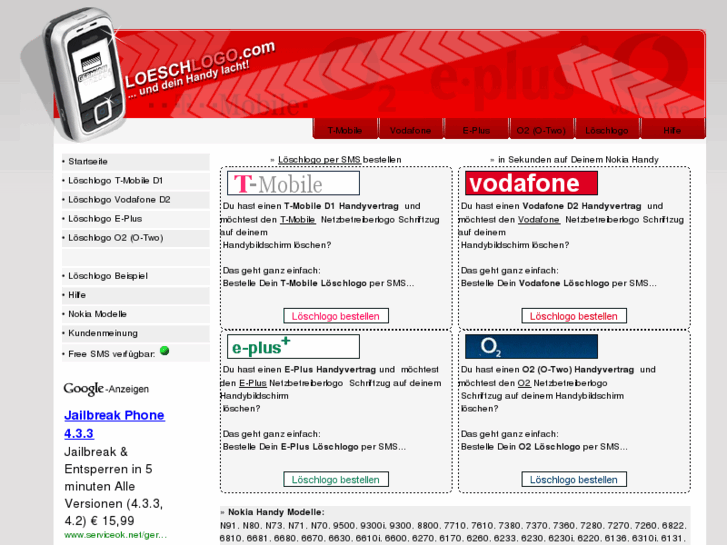Open Löschlogo Beispiel in the sidebar

135,276
